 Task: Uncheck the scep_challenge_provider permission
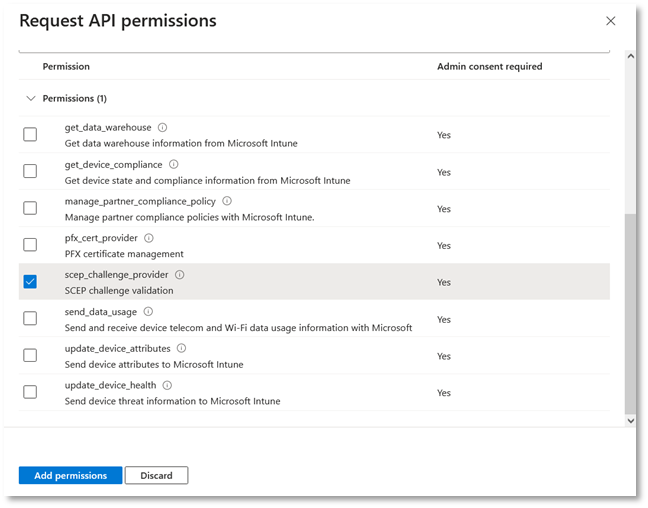pos(30,282)
